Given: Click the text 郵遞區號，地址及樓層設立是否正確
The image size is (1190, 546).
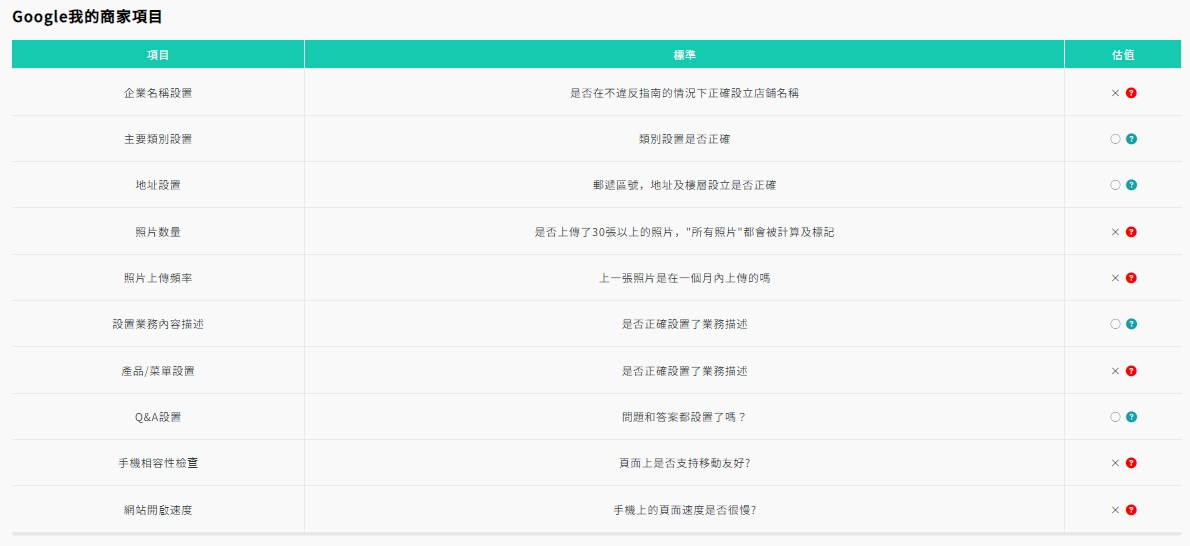Looking at the screenshot, I should point(685,185).
